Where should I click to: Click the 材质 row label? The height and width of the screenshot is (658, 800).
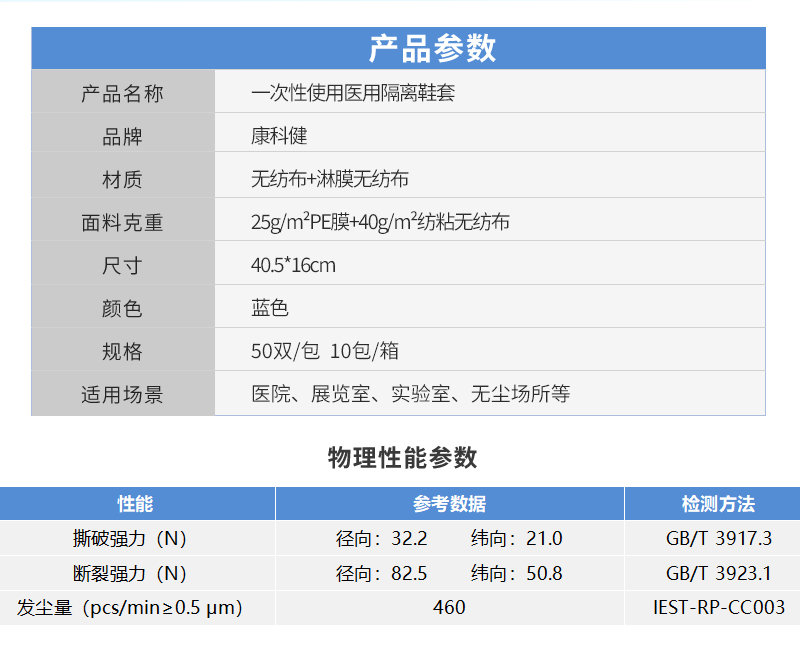coord(122,179)
